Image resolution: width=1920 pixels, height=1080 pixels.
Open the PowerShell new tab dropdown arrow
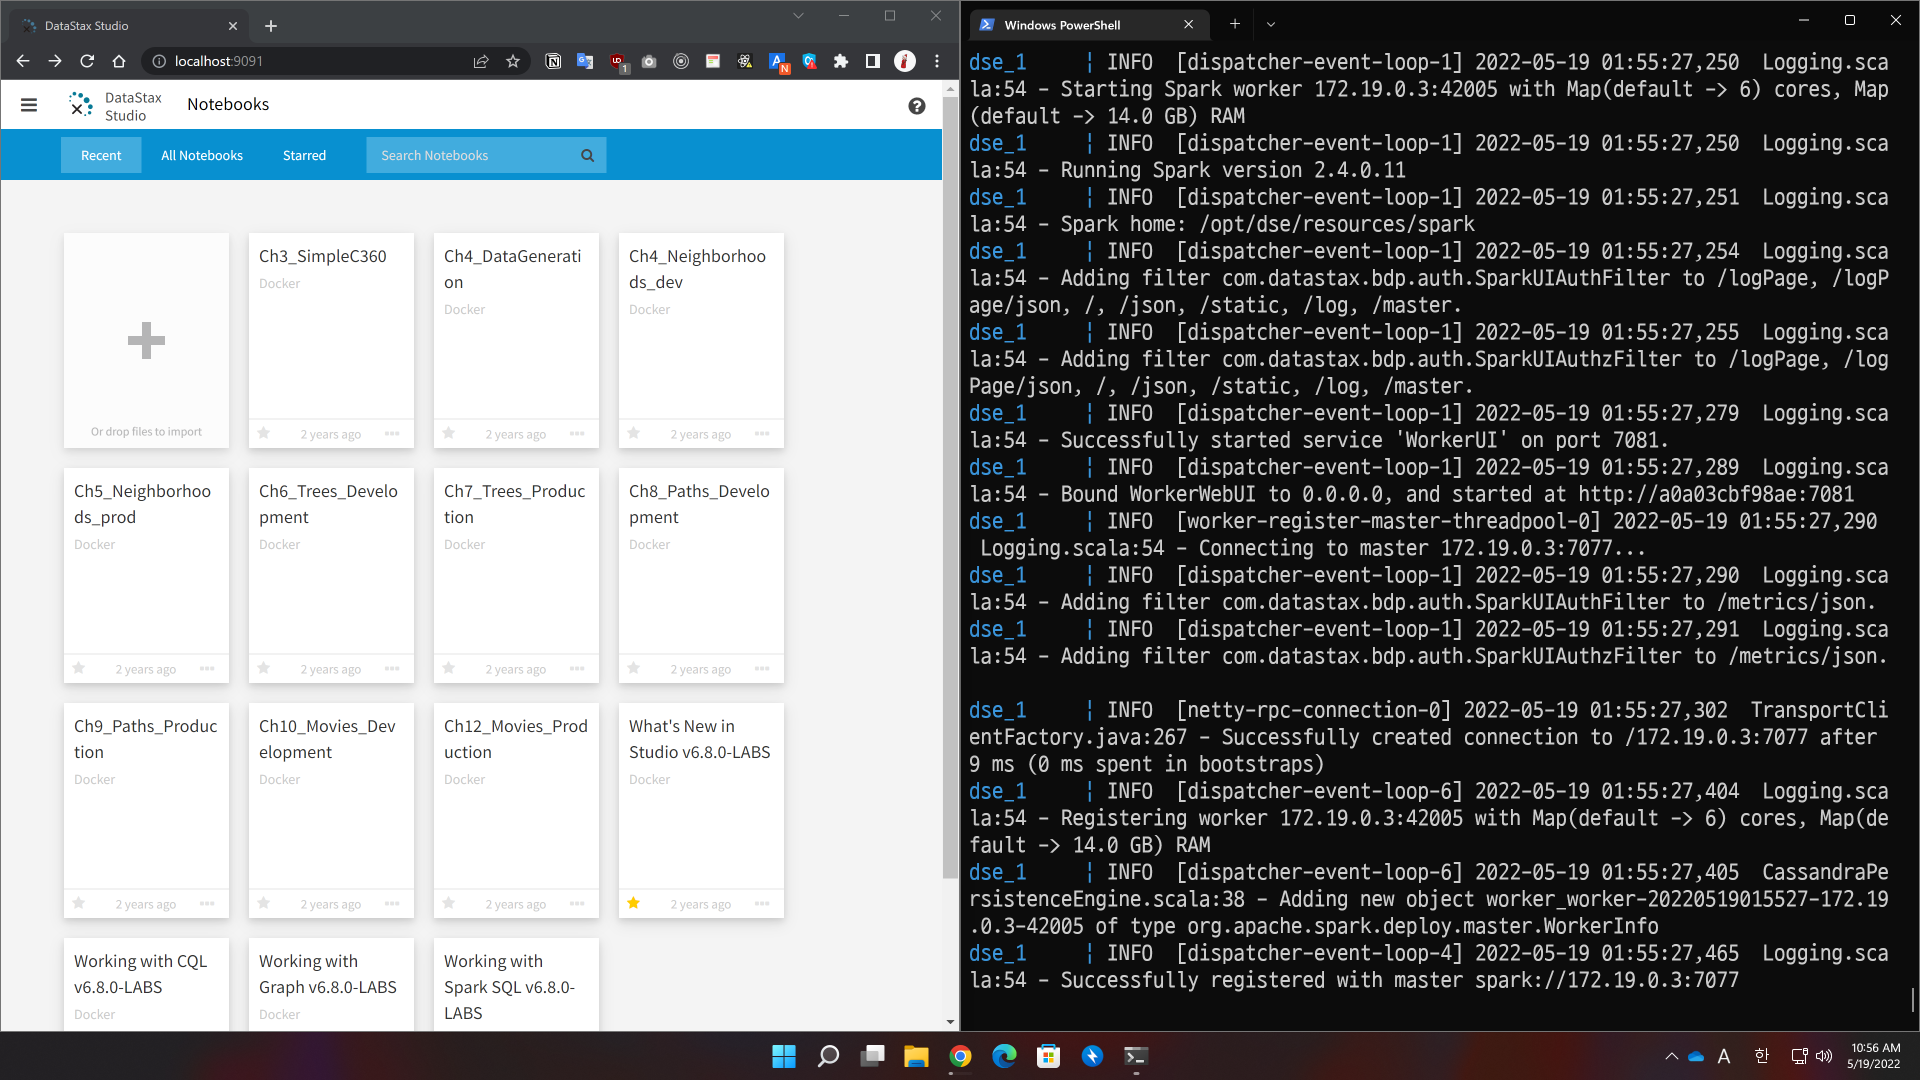(x=1271, y=24)
